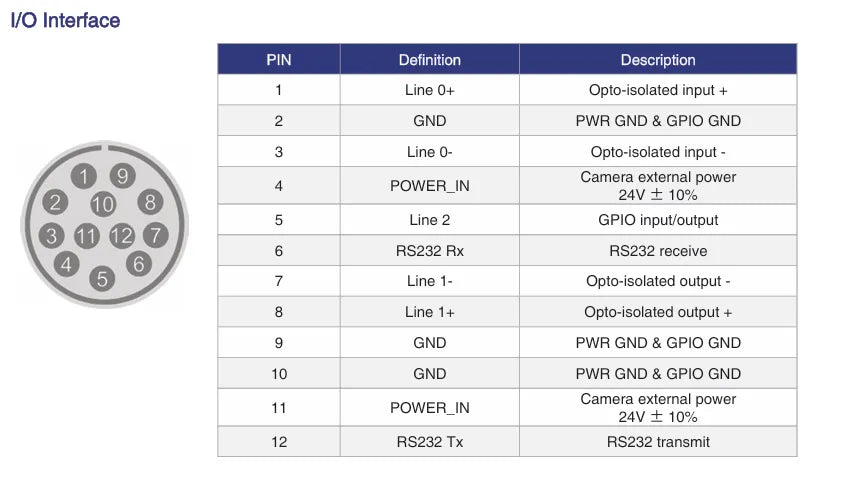
Task: Click the RS232 Rx definition cell
Action: pyautogui.click(x=429, y=251)
